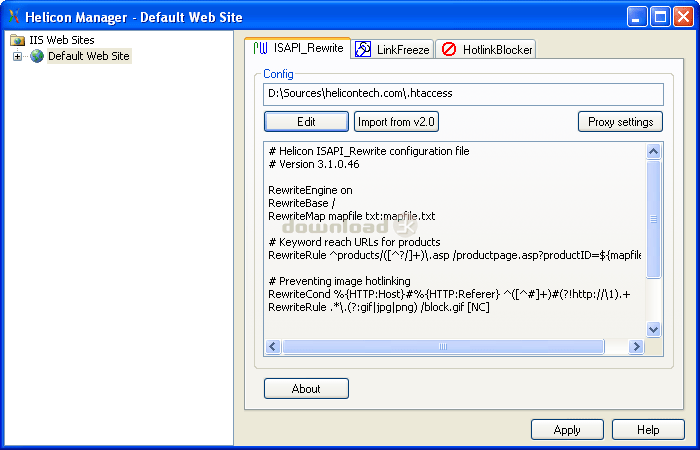This screenshot has width=700, height=450.
Task: Click the 'RewriteBase /' line
Action: click(302, 203)
